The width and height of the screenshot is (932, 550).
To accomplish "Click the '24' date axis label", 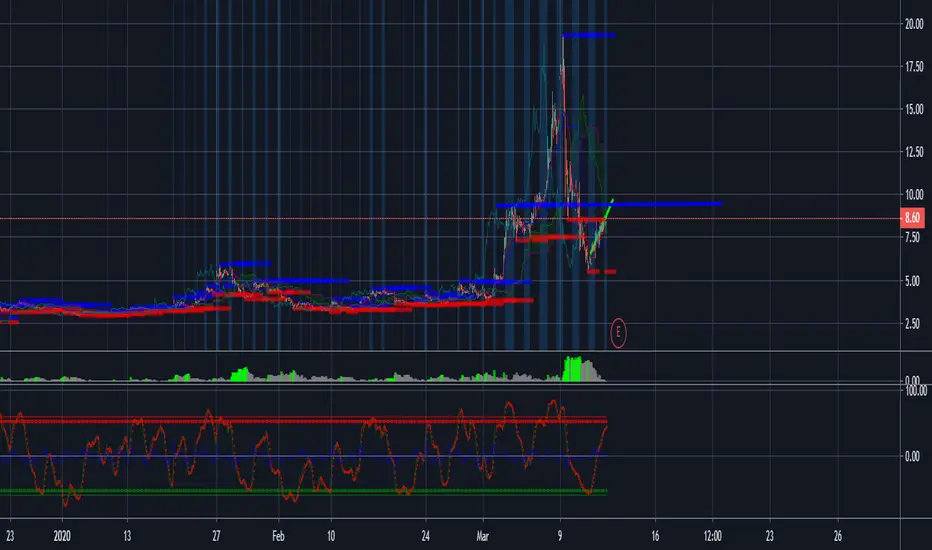I will click(x=426, y=536).
